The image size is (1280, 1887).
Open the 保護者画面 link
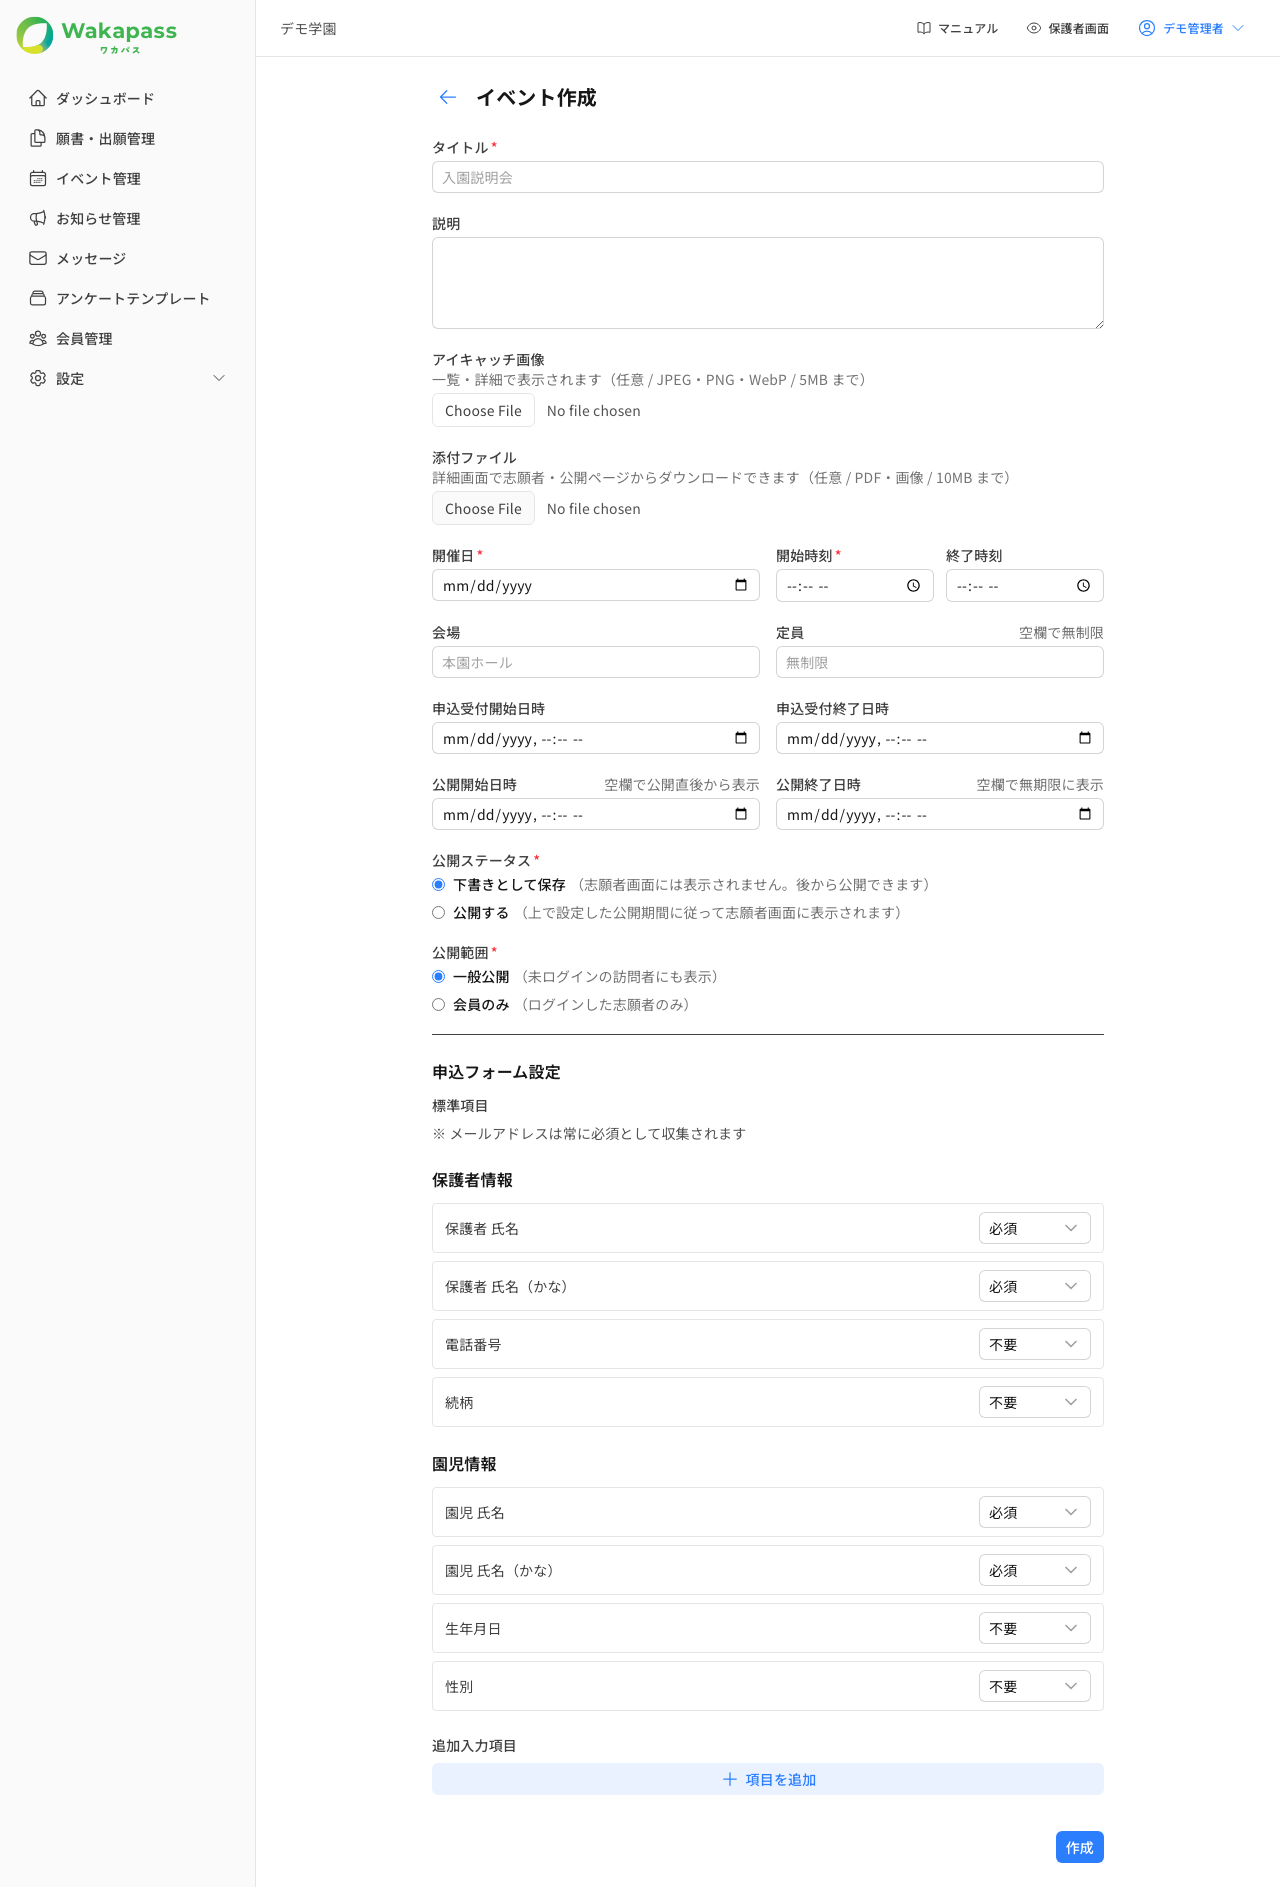click(1068, 28)
